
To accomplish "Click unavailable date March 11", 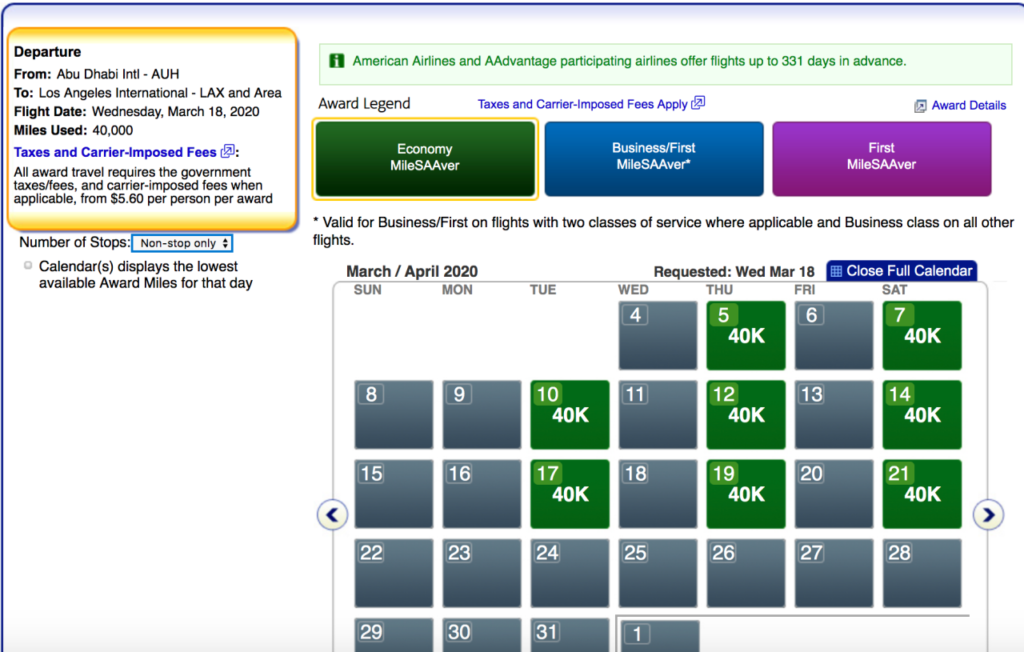I will pyautogui.click(x=658, y=414).
